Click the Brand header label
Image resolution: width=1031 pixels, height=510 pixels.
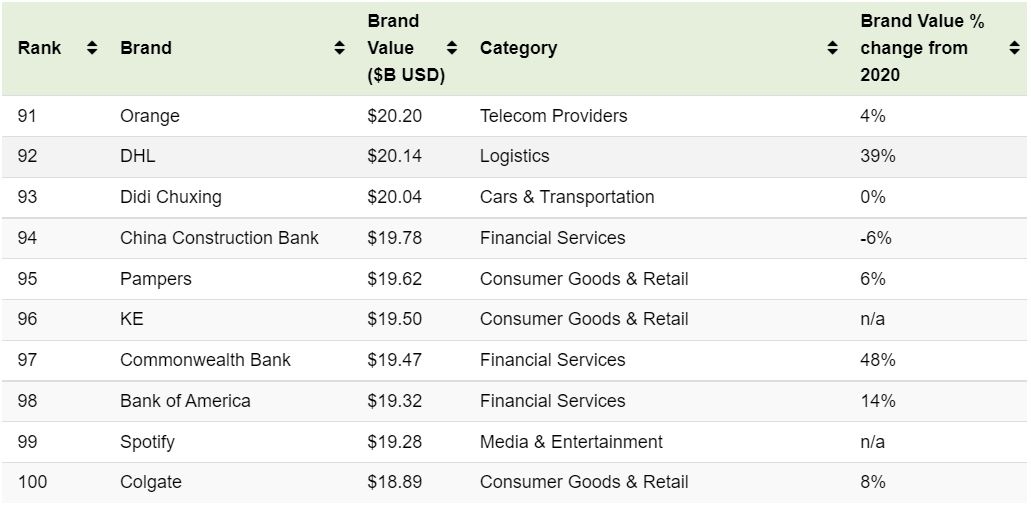coord(146,48)
